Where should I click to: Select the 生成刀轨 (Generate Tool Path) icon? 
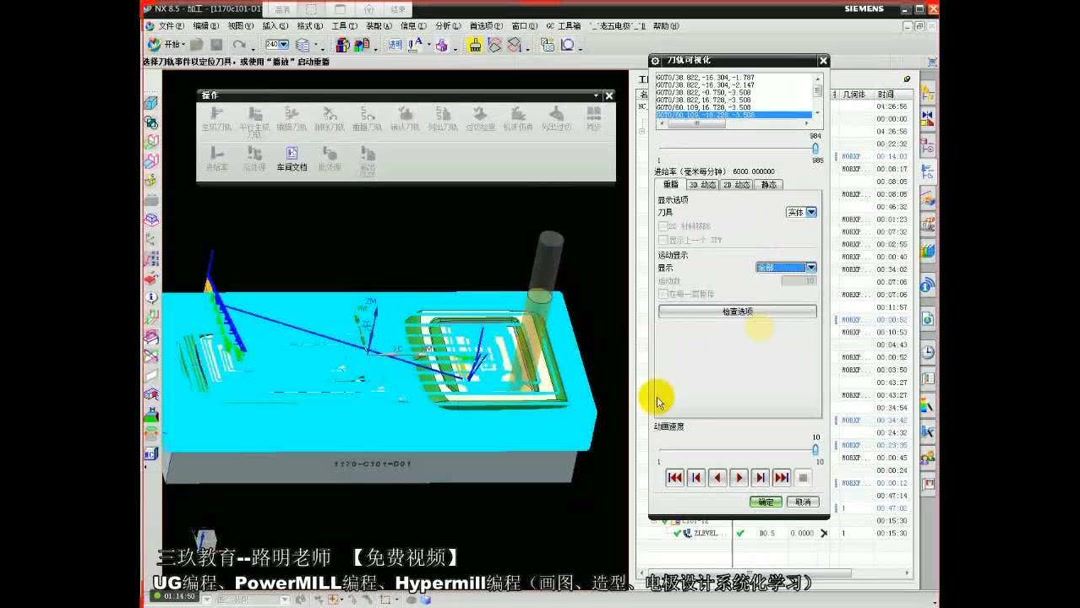(x=215, y=115)
